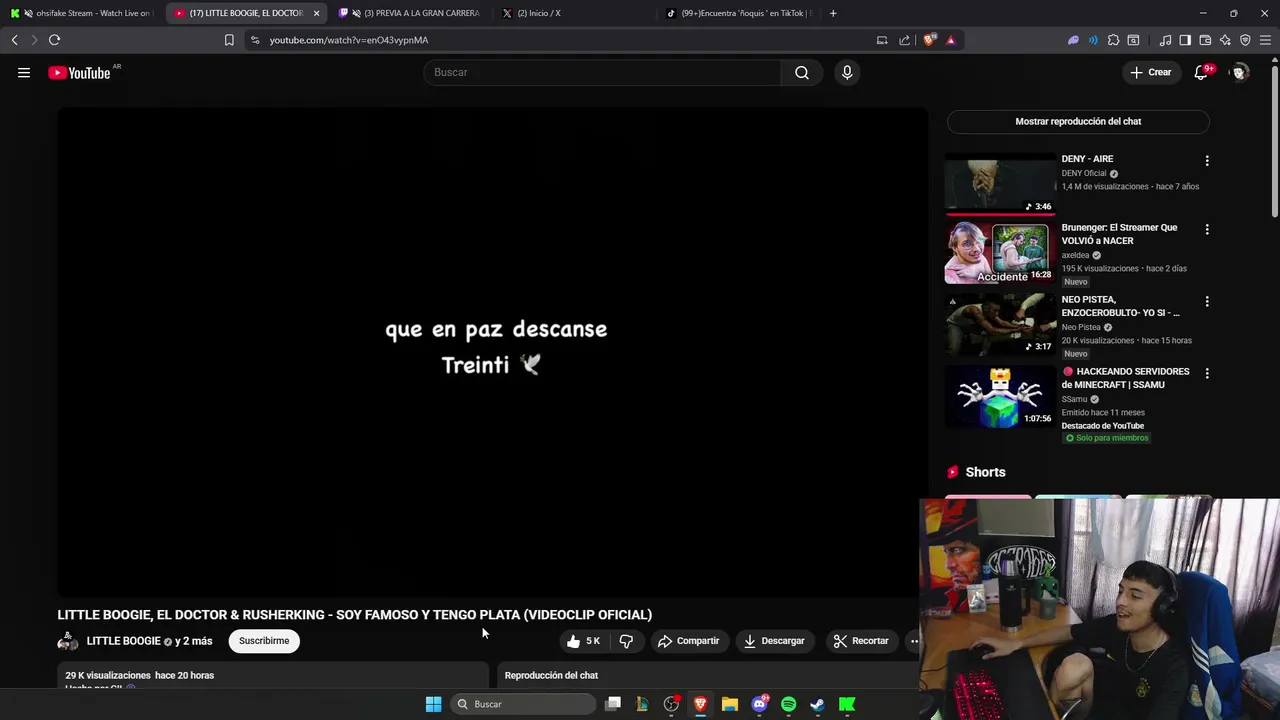The height and width of the screenshot is (720, 1280).
Task: Open the Windows Start menu
Action: (x=433, y=704)
